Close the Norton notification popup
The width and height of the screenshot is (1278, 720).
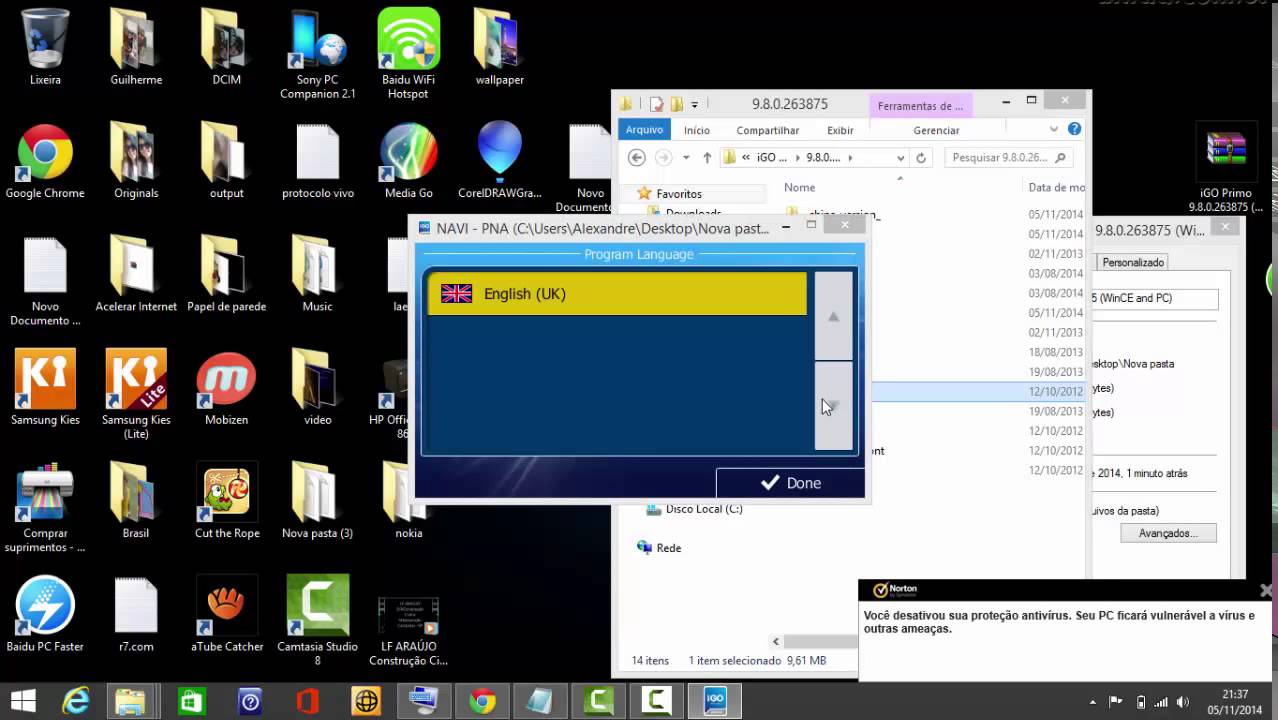pos(1265,590)
